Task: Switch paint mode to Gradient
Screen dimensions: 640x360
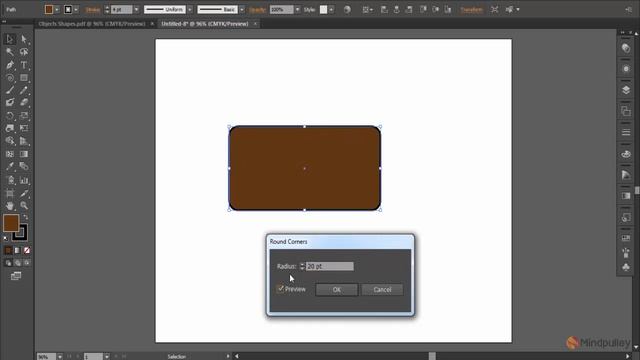Action: click(x=17, y=250)
